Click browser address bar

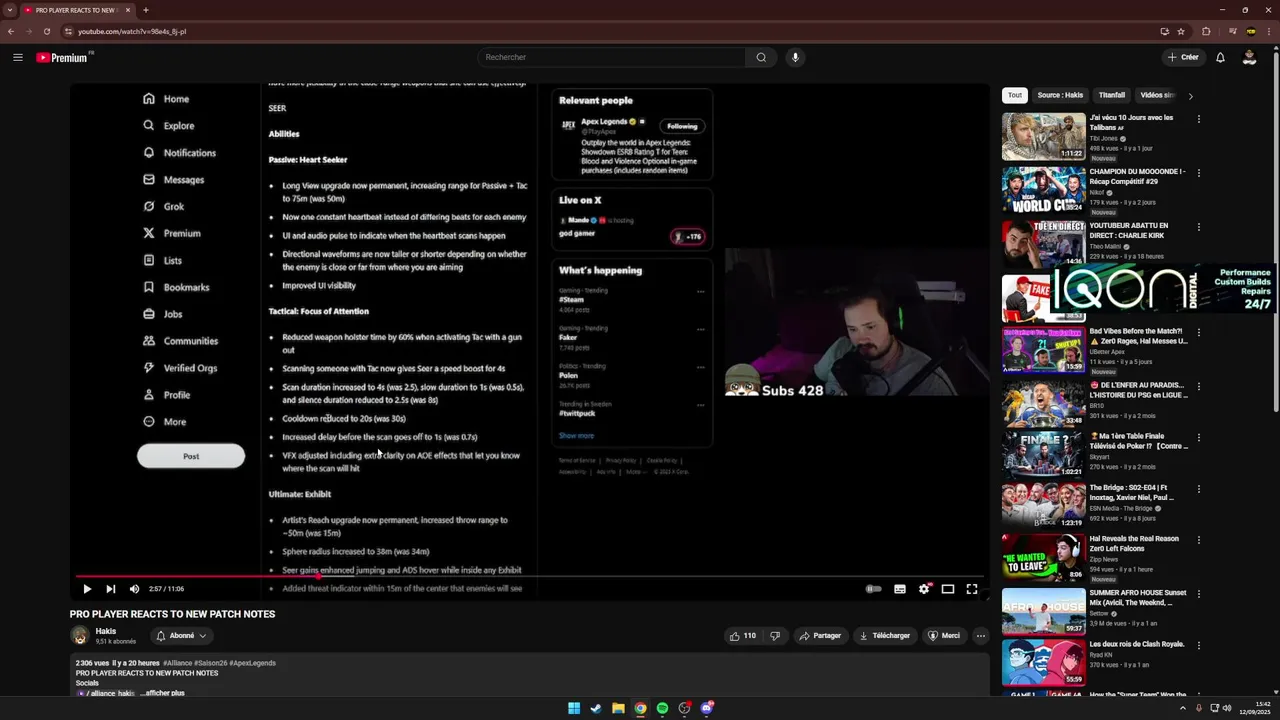[600, 31]
